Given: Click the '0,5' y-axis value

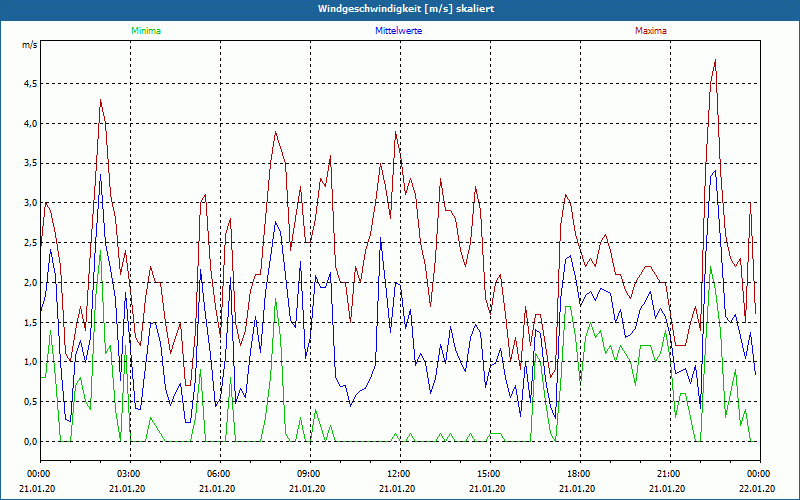Looking at the screenshot, I should pos(31,402).
